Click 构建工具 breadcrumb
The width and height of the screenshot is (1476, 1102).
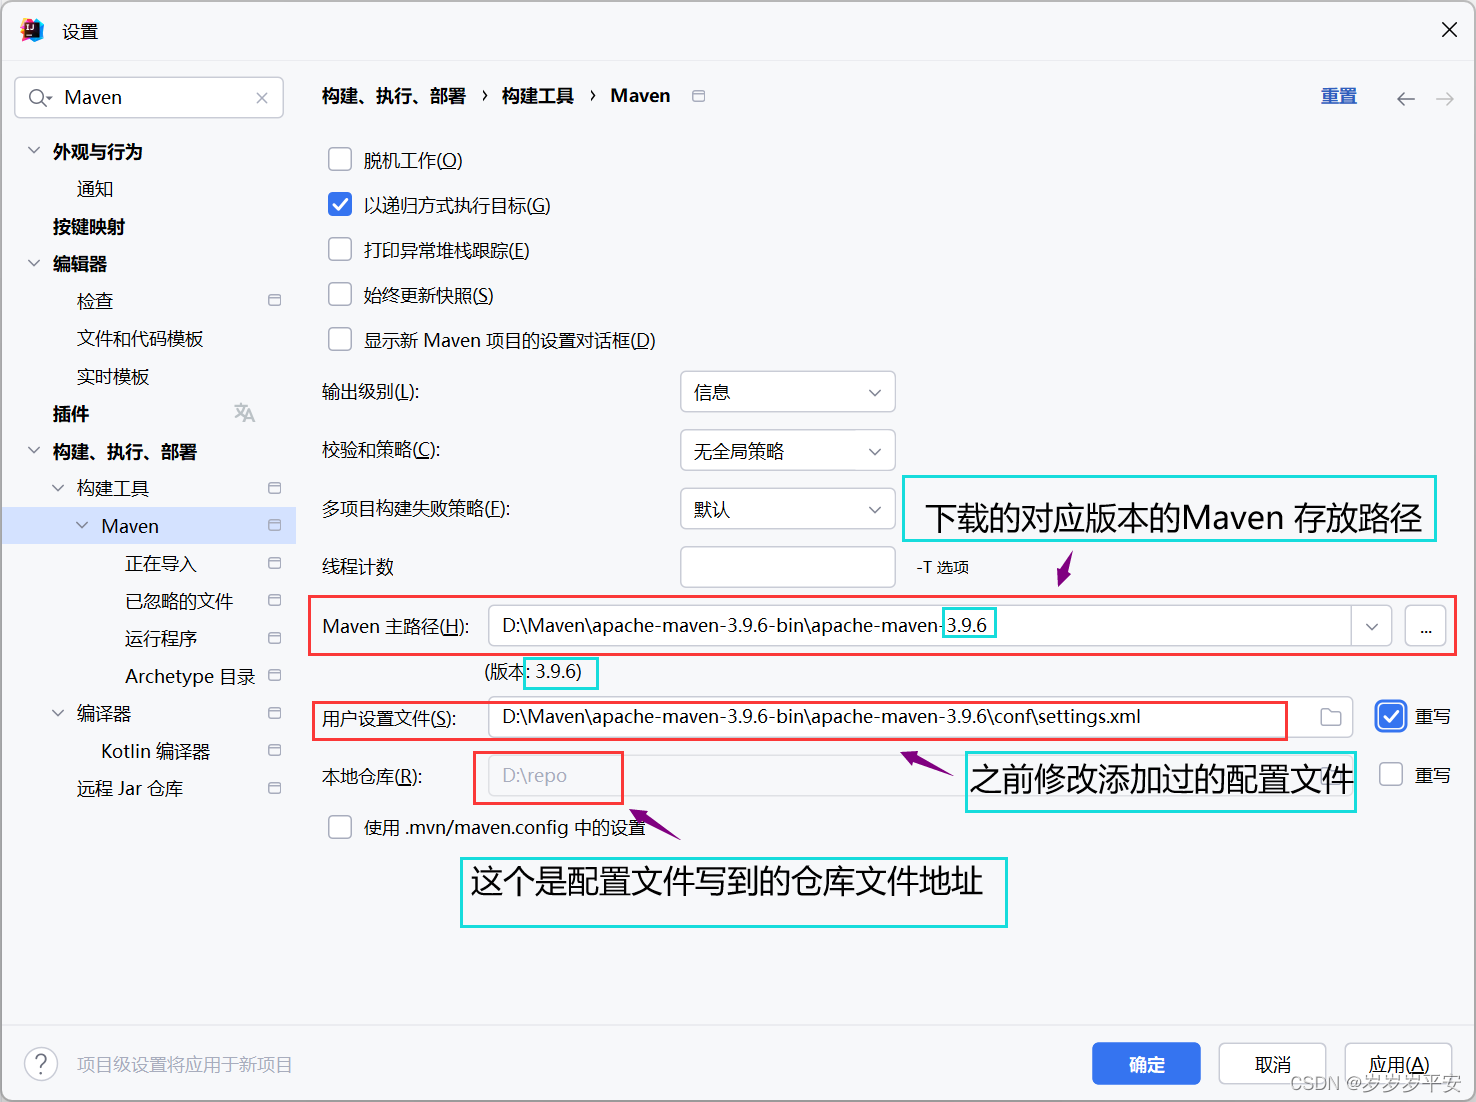tap(538, 96)
